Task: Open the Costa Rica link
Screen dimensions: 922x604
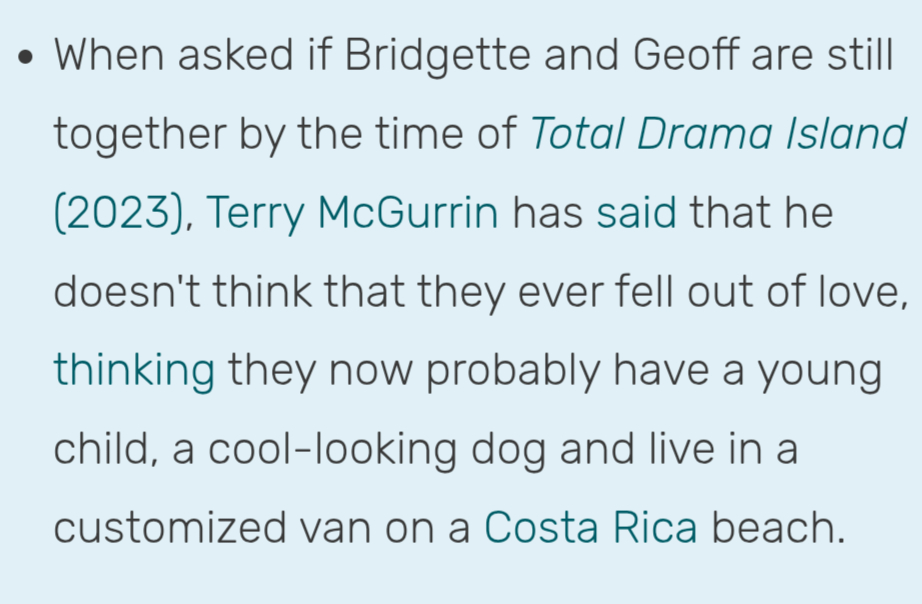Action: click(590, 528)
